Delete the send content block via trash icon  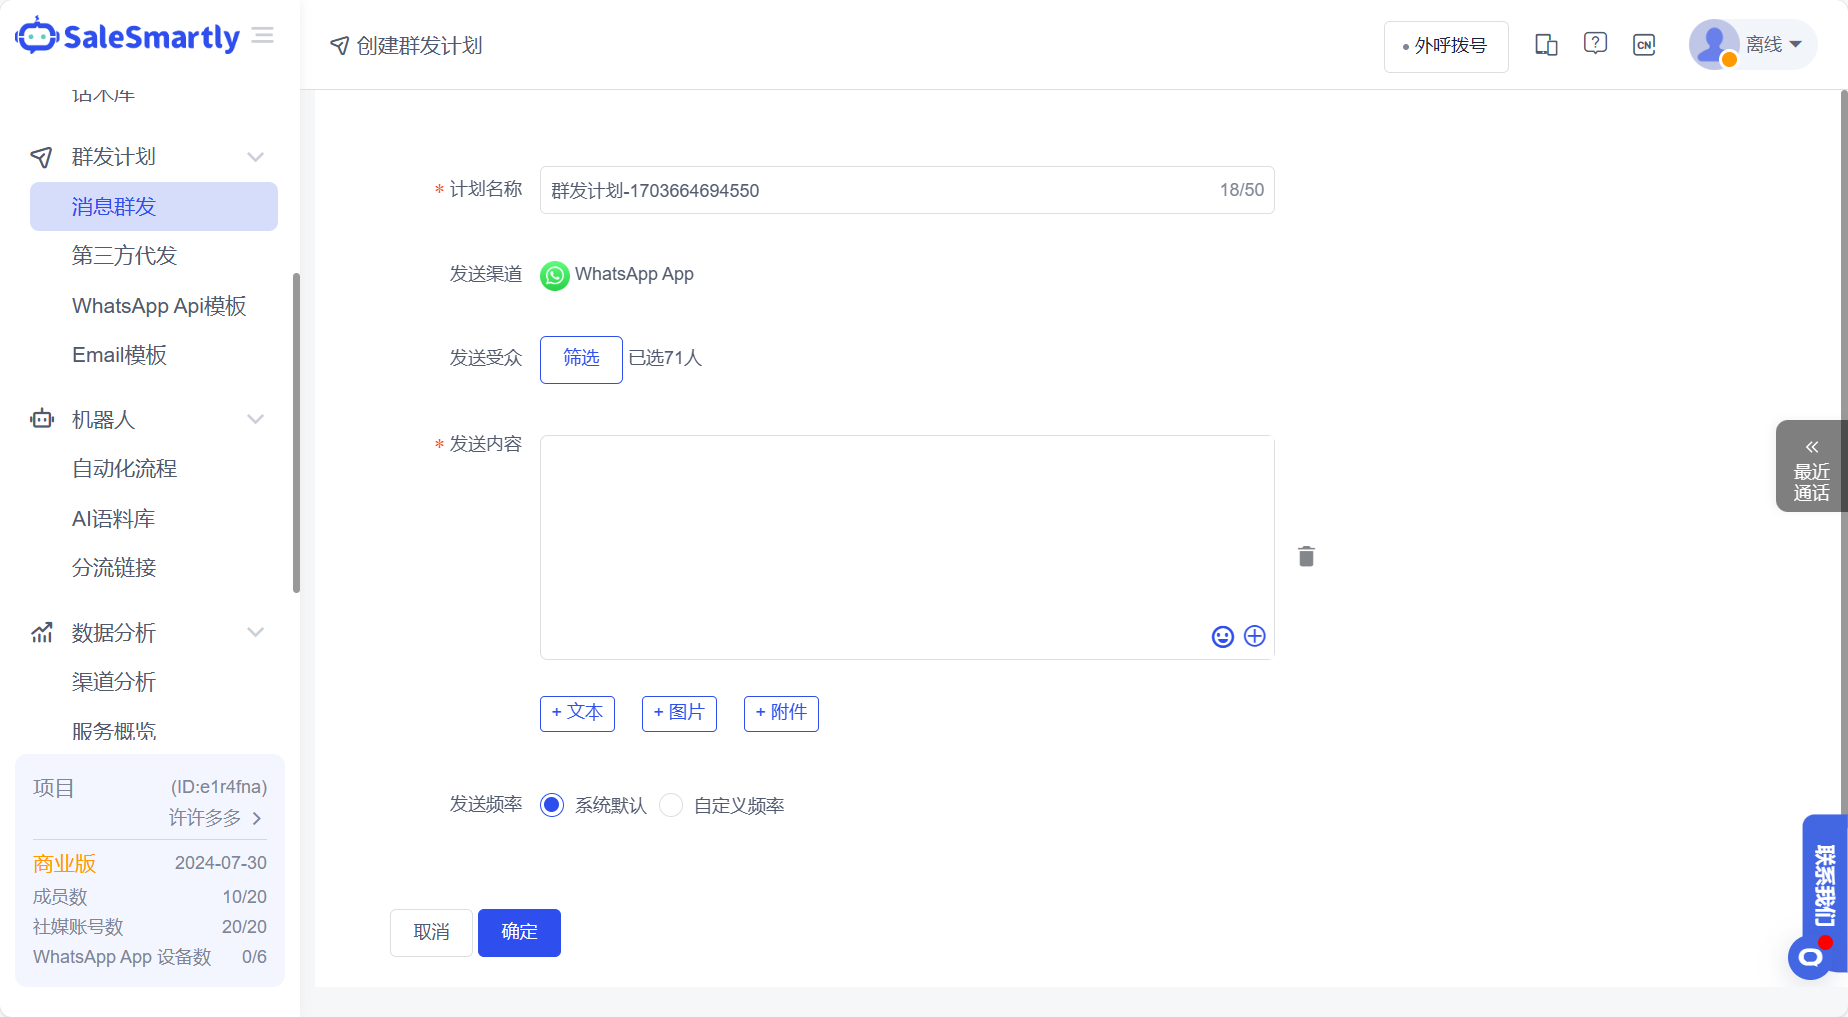1305,556
